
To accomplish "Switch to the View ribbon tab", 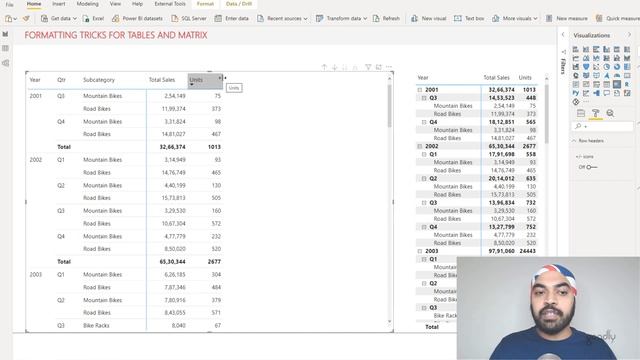I will coord(115,4).
